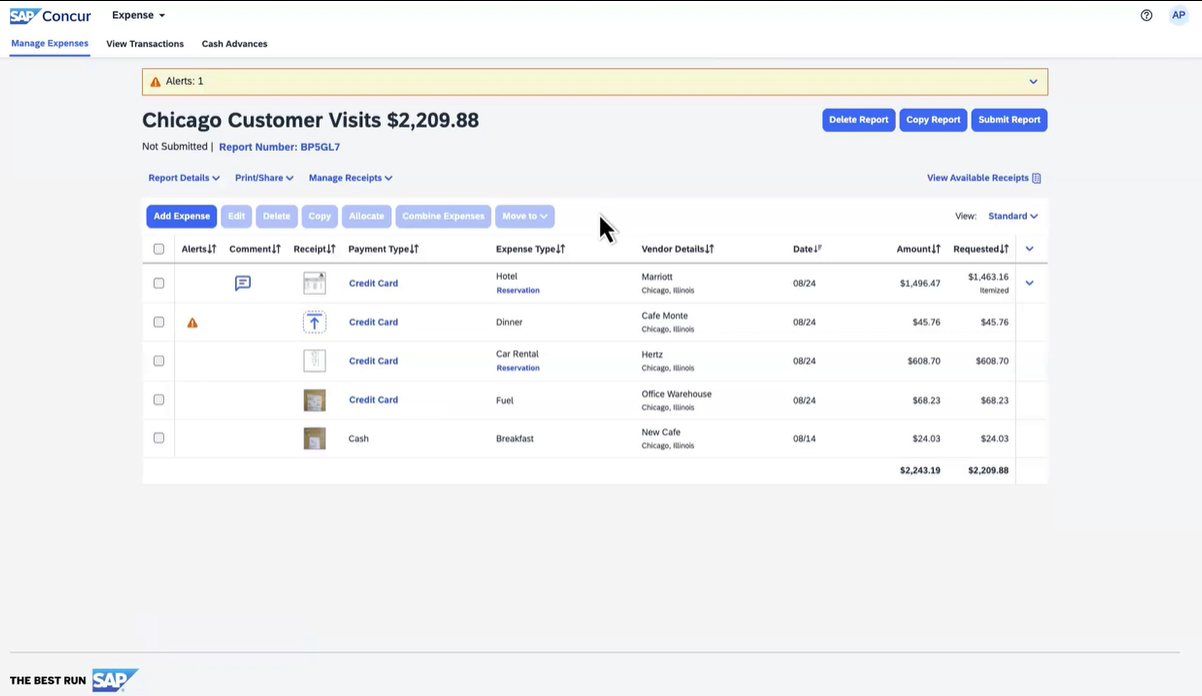
Task: Open the Manage Receipts dropdown
Action: tap(350, 178)
